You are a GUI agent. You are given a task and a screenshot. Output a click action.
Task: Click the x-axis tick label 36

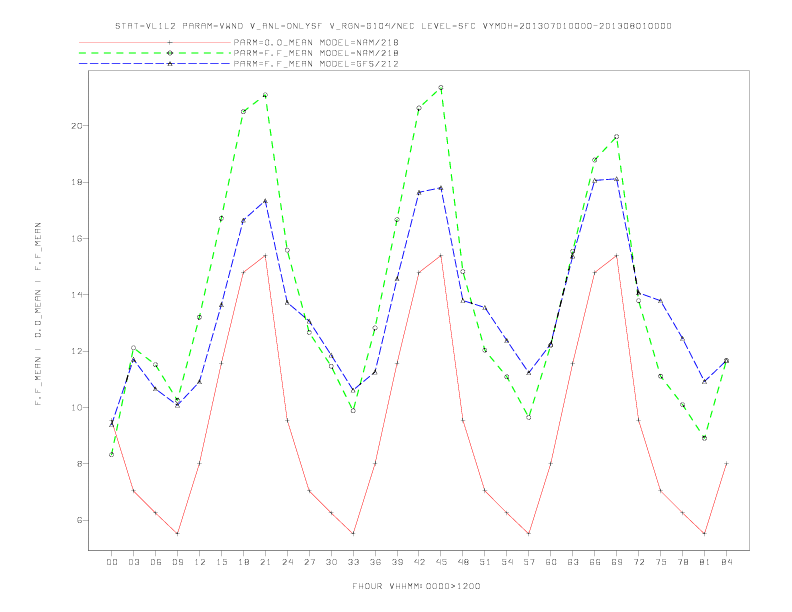click(x=375, y=562)
